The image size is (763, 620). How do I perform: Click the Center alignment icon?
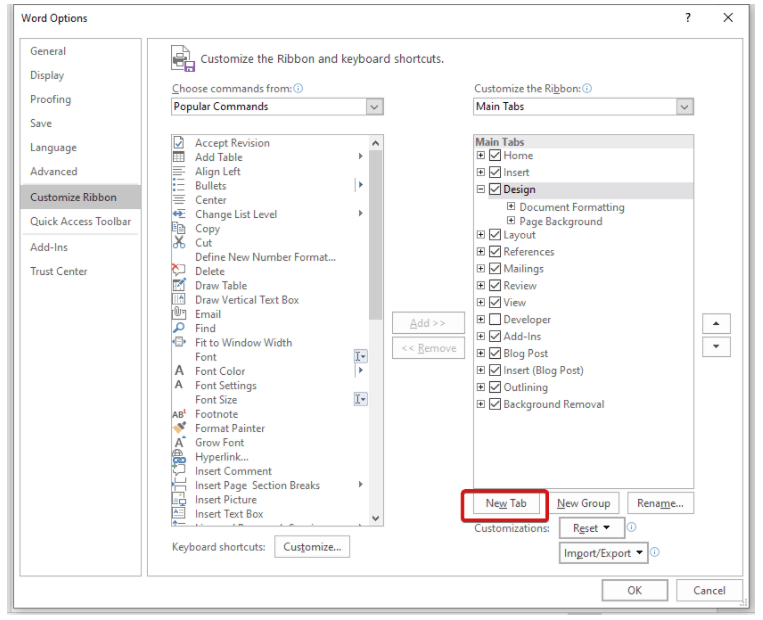click(179, 200)
